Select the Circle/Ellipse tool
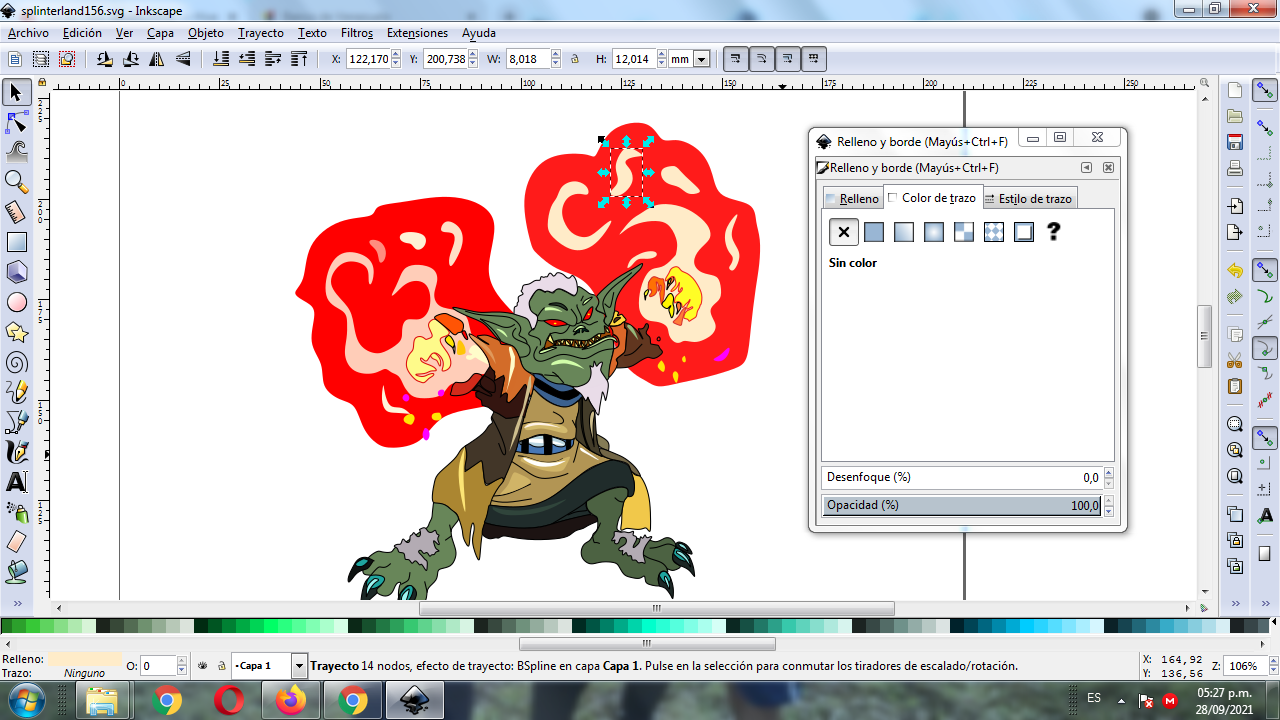The image size is (1280, 720). pyautogui.click(x=16, y=302)
